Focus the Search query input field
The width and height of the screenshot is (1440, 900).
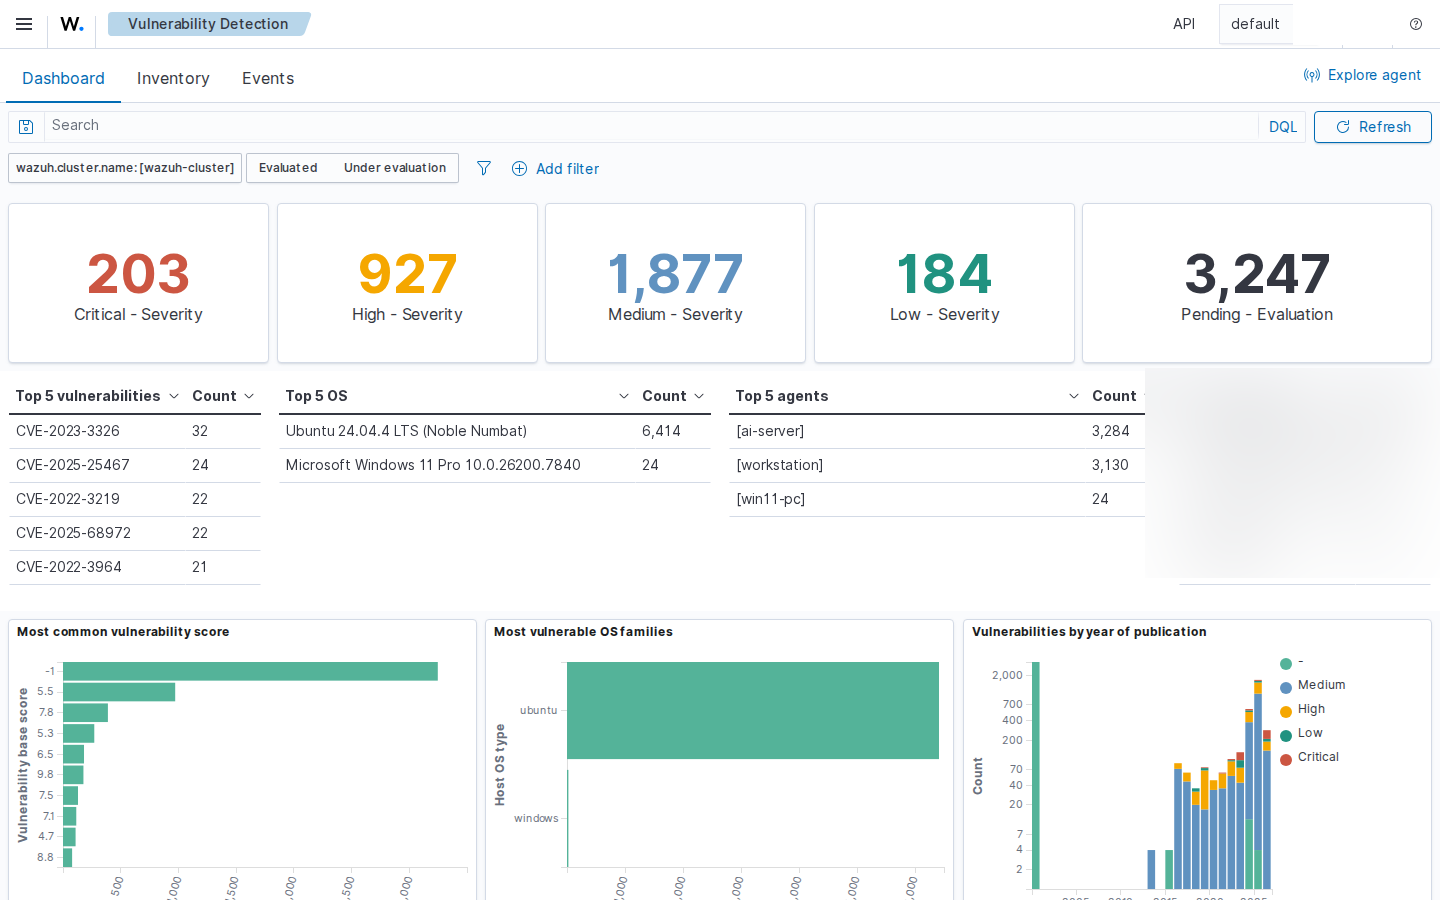click(x=650, y=126)
